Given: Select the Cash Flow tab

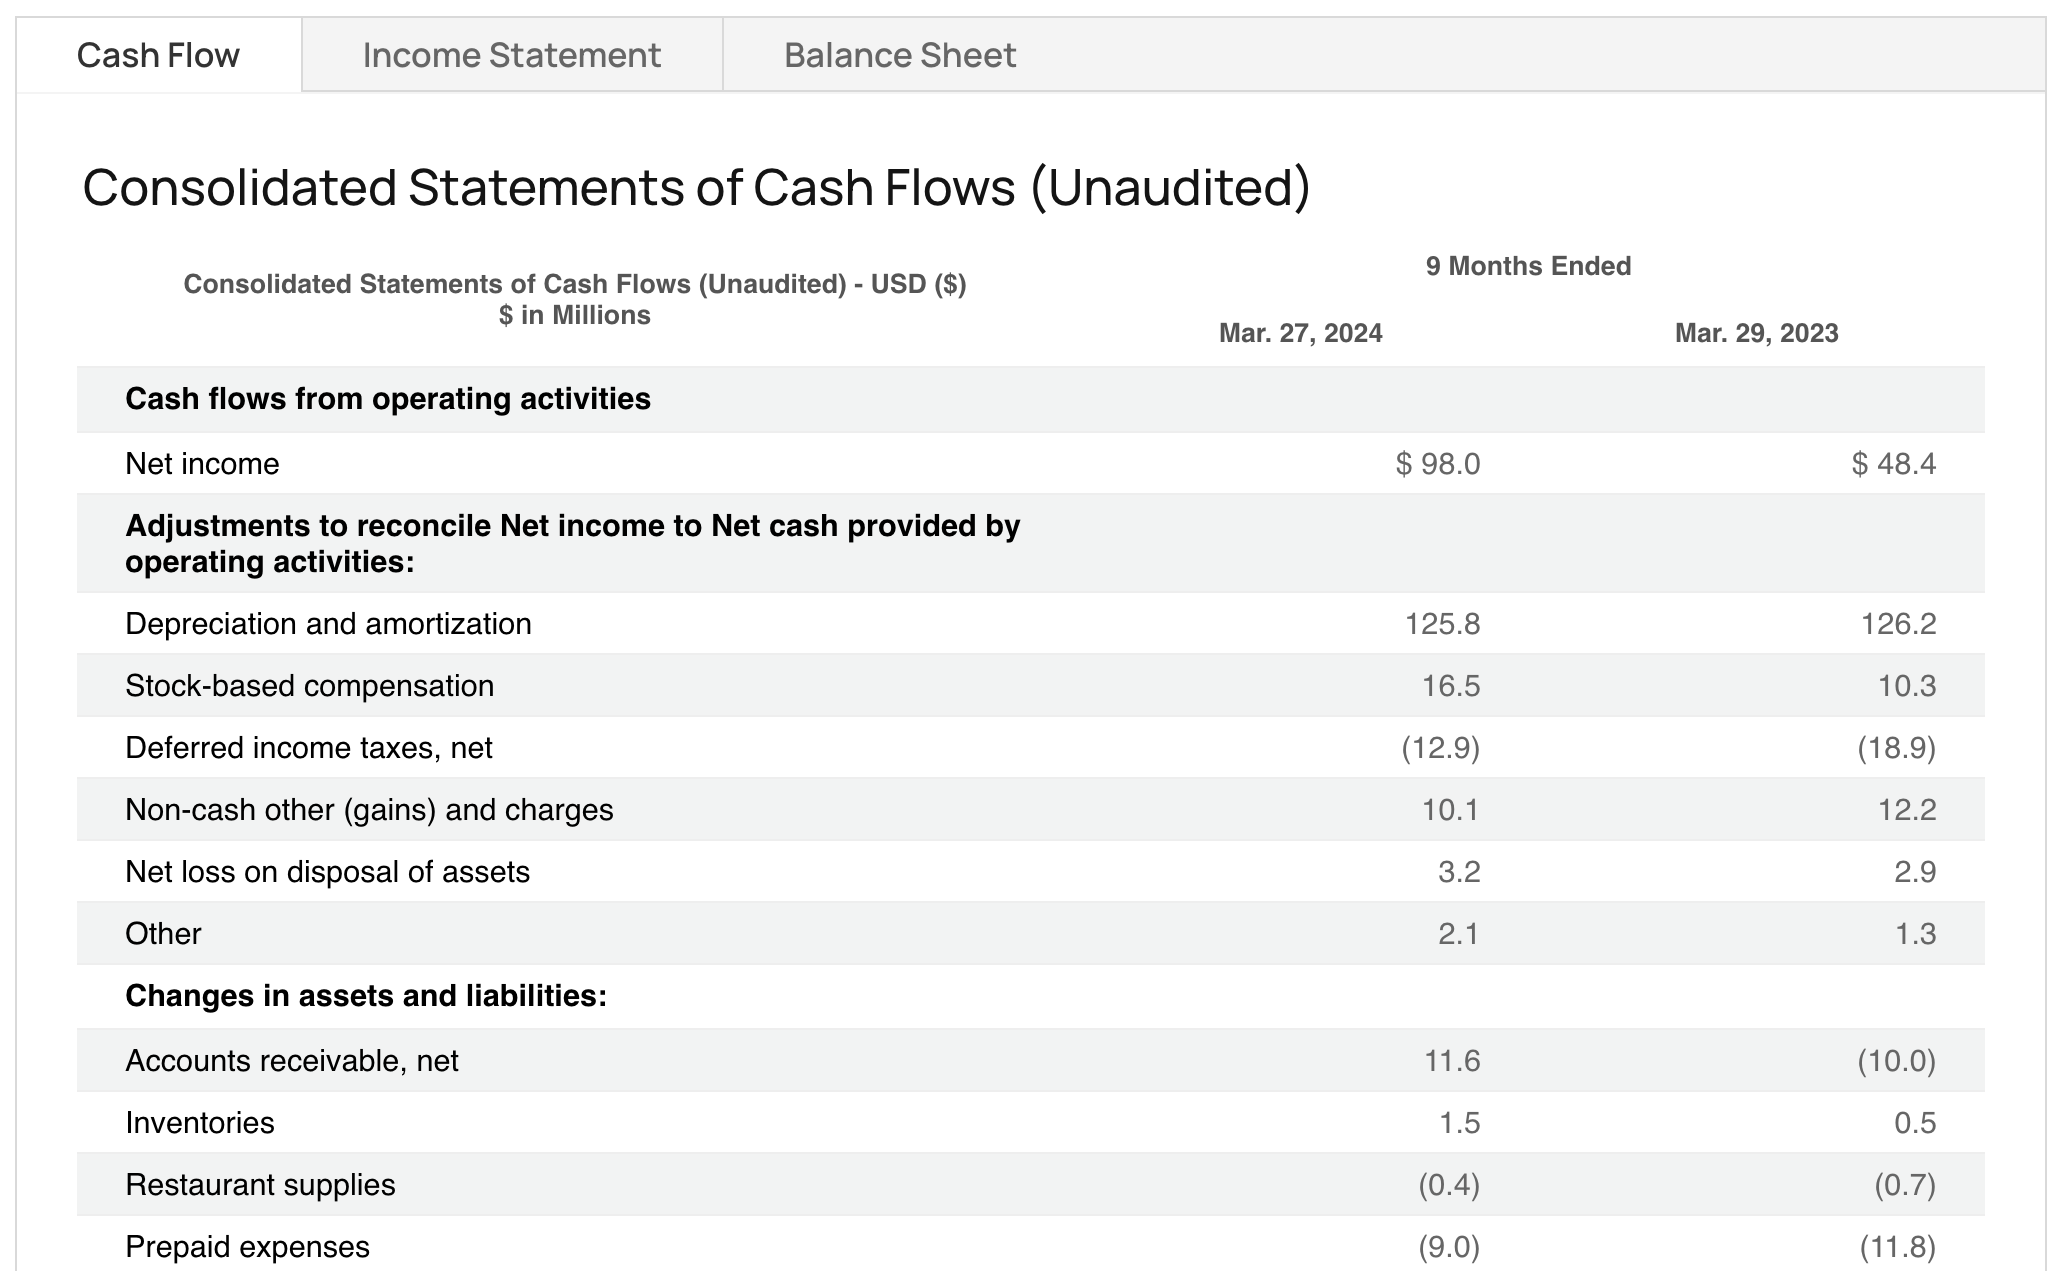Looking at the screenshot, I should 158,55.
